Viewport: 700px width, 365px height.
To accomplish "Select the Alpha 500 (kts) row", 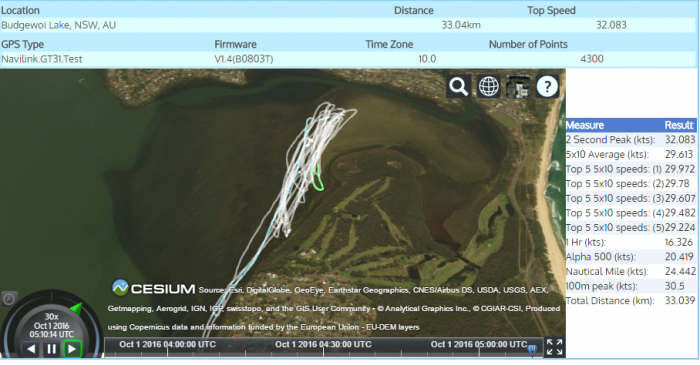I will coord(630,257).
